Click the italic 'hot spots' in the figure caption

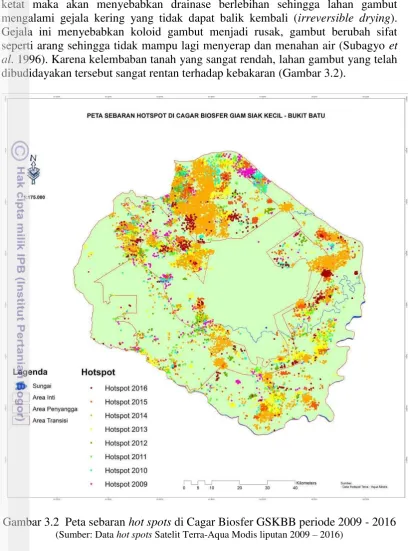click(150, 522)
